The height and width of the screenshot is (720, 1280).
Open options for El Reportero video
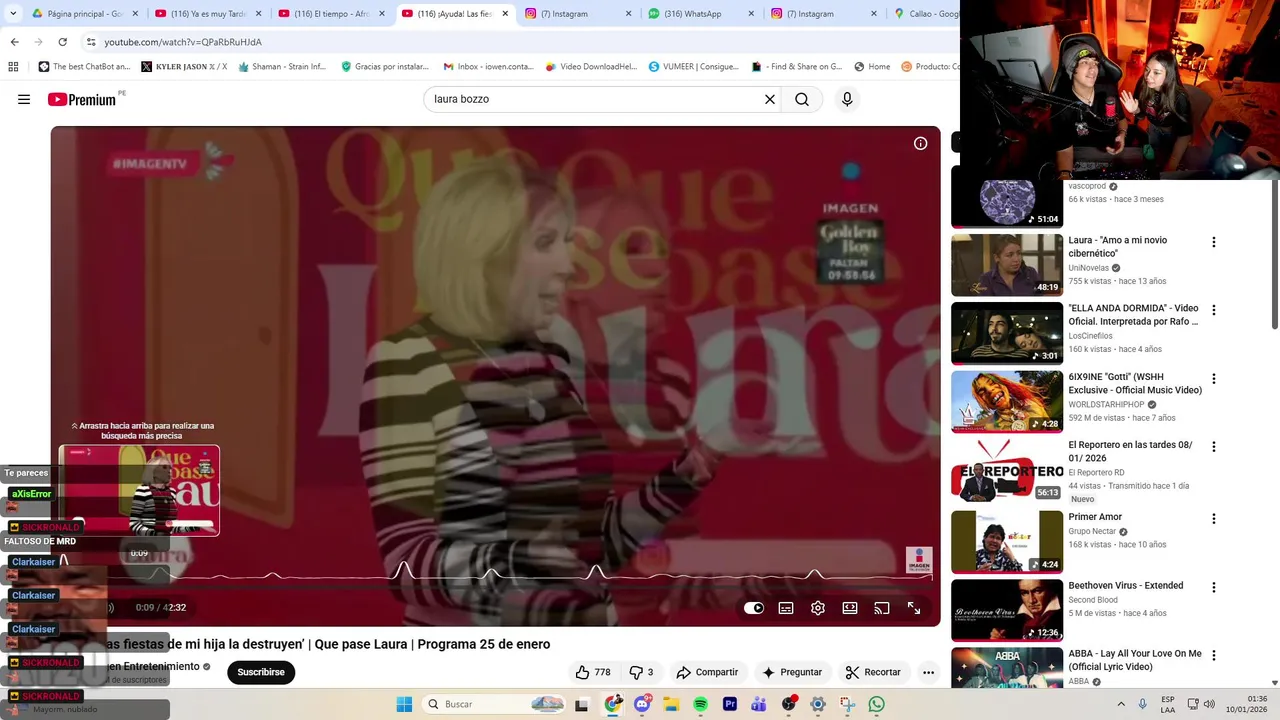1214,447
